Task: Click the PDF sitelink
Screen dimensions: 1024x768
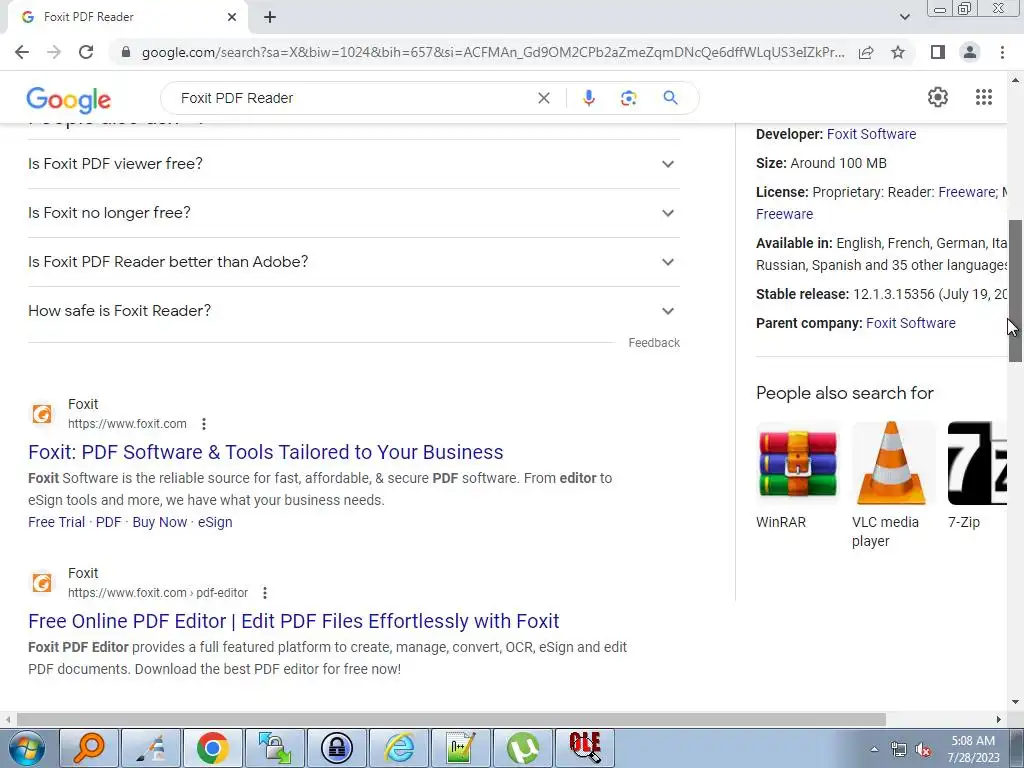Action: point(108,522)
